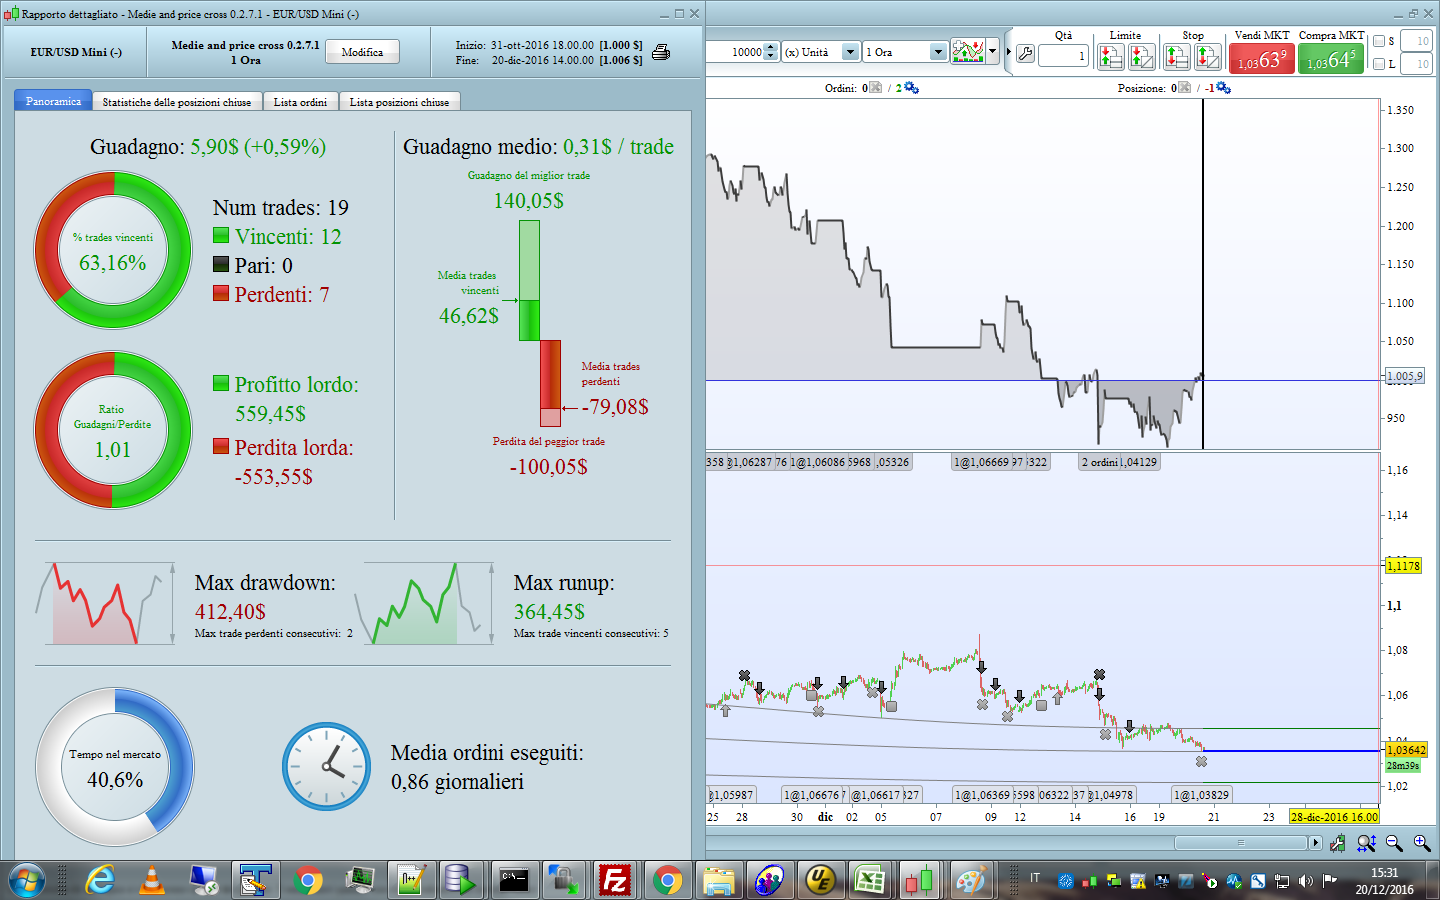Screen dimensions: 1440x900
Task: Open File Explorer from the taskbar
Action: pos(719,881)
